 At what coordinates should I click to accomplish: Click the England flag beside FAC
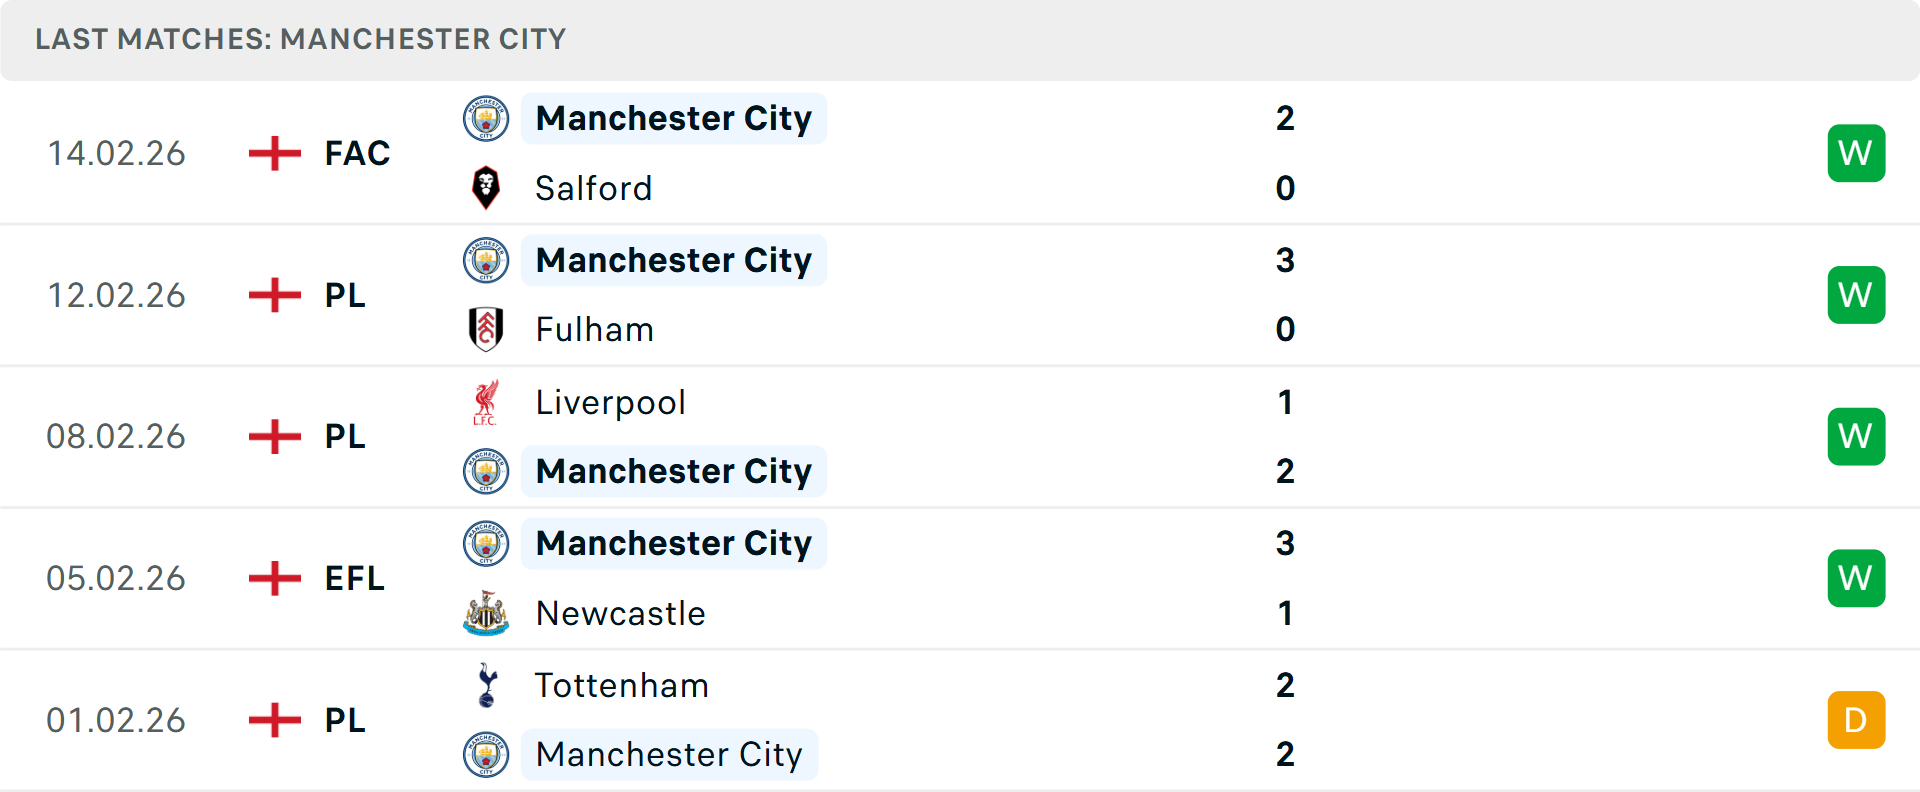point(272,153)
